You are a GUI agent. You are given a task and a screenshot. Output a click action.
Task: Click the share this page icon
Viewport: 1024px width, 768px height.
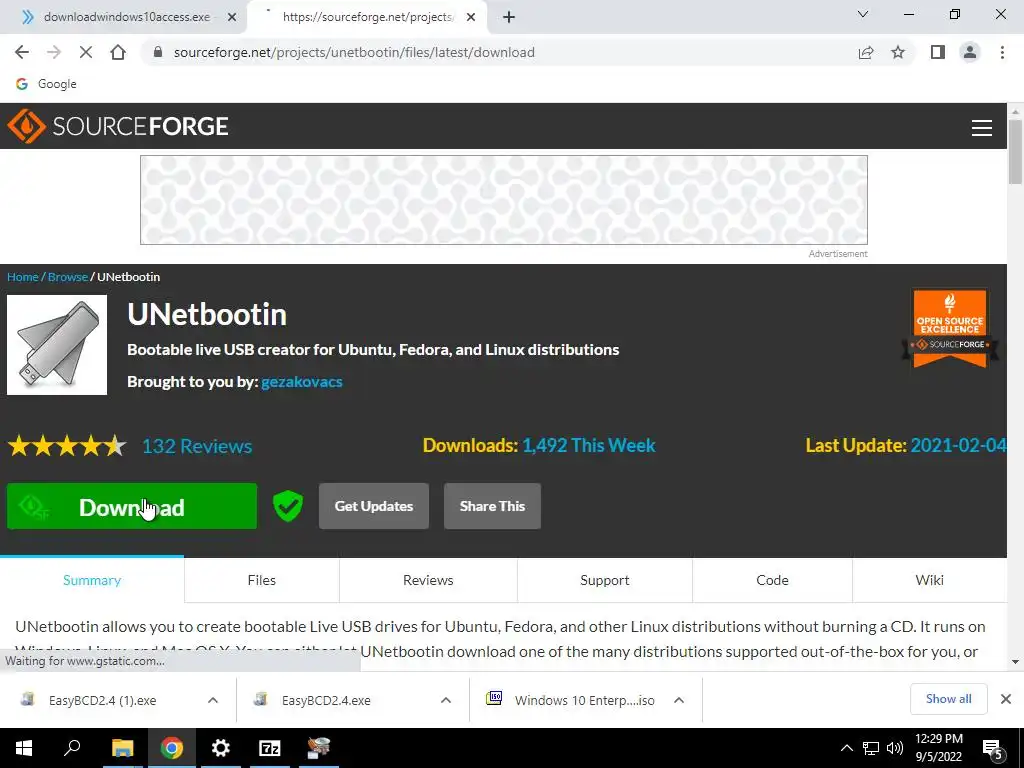[x=866, y=52]
